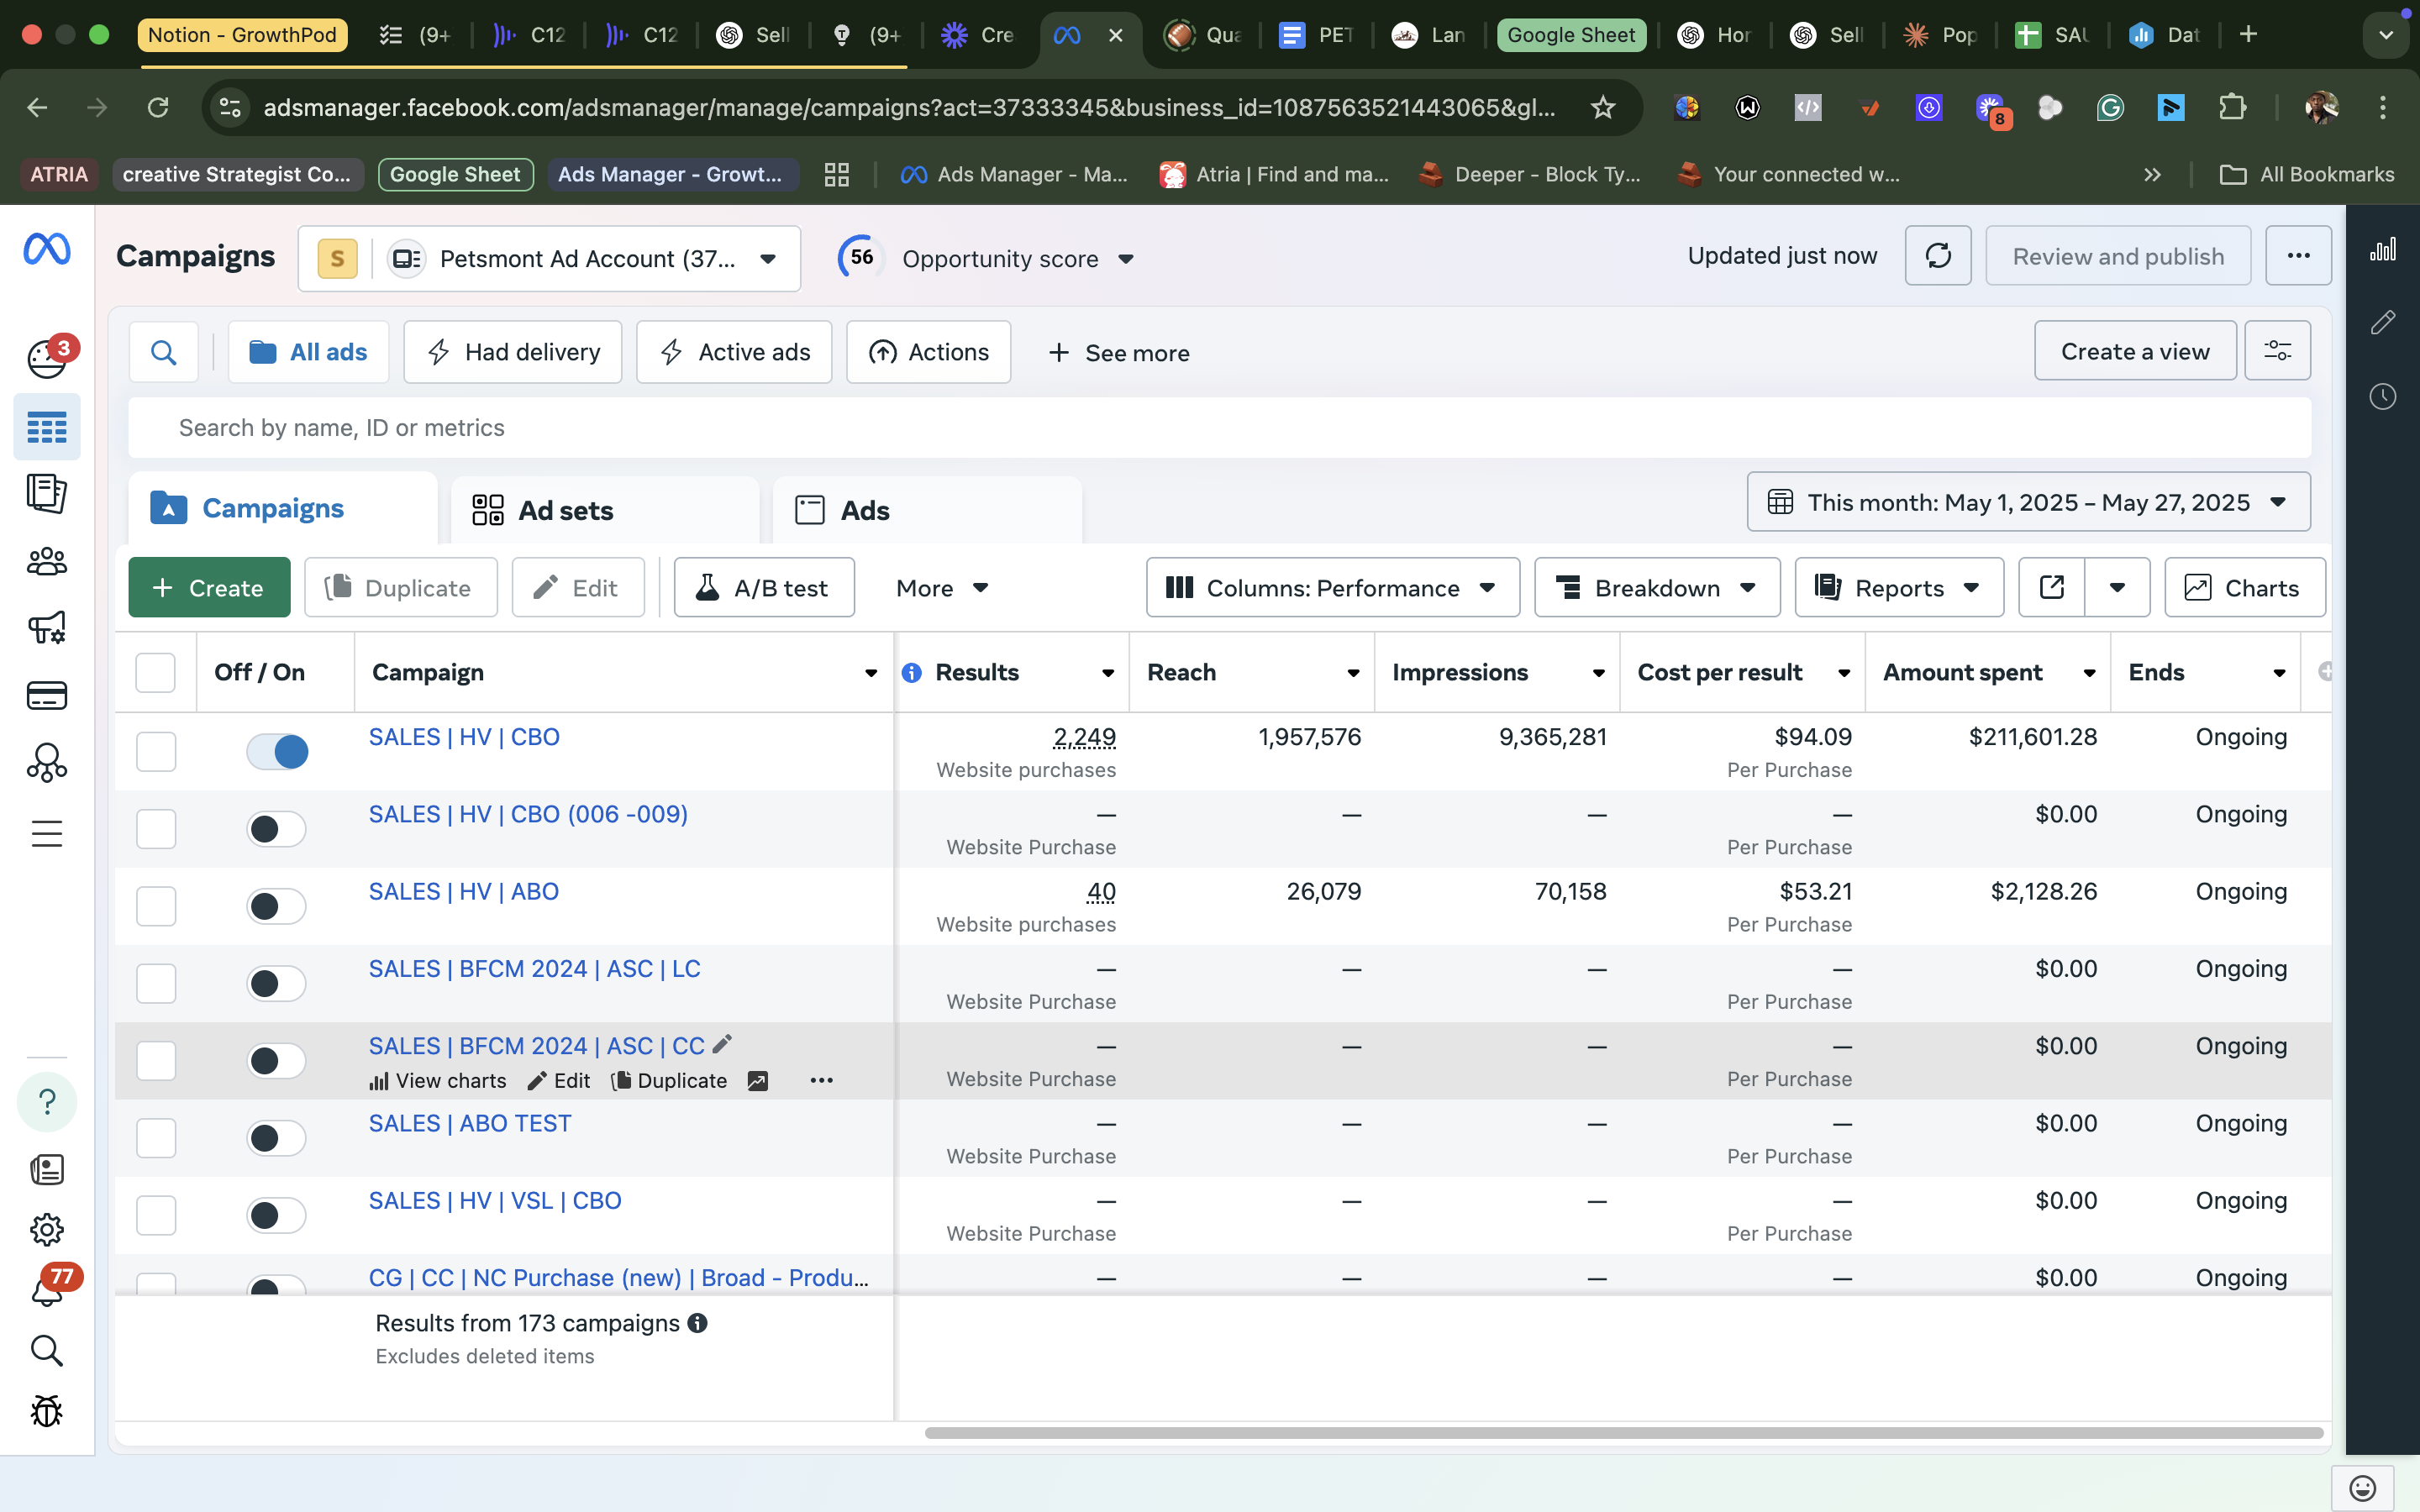The height and width of the screenshot is (1512, 2420).
Task: Click the pencil edit icon in right panel
Action: pyautogui.click(x=2383, y=322)
